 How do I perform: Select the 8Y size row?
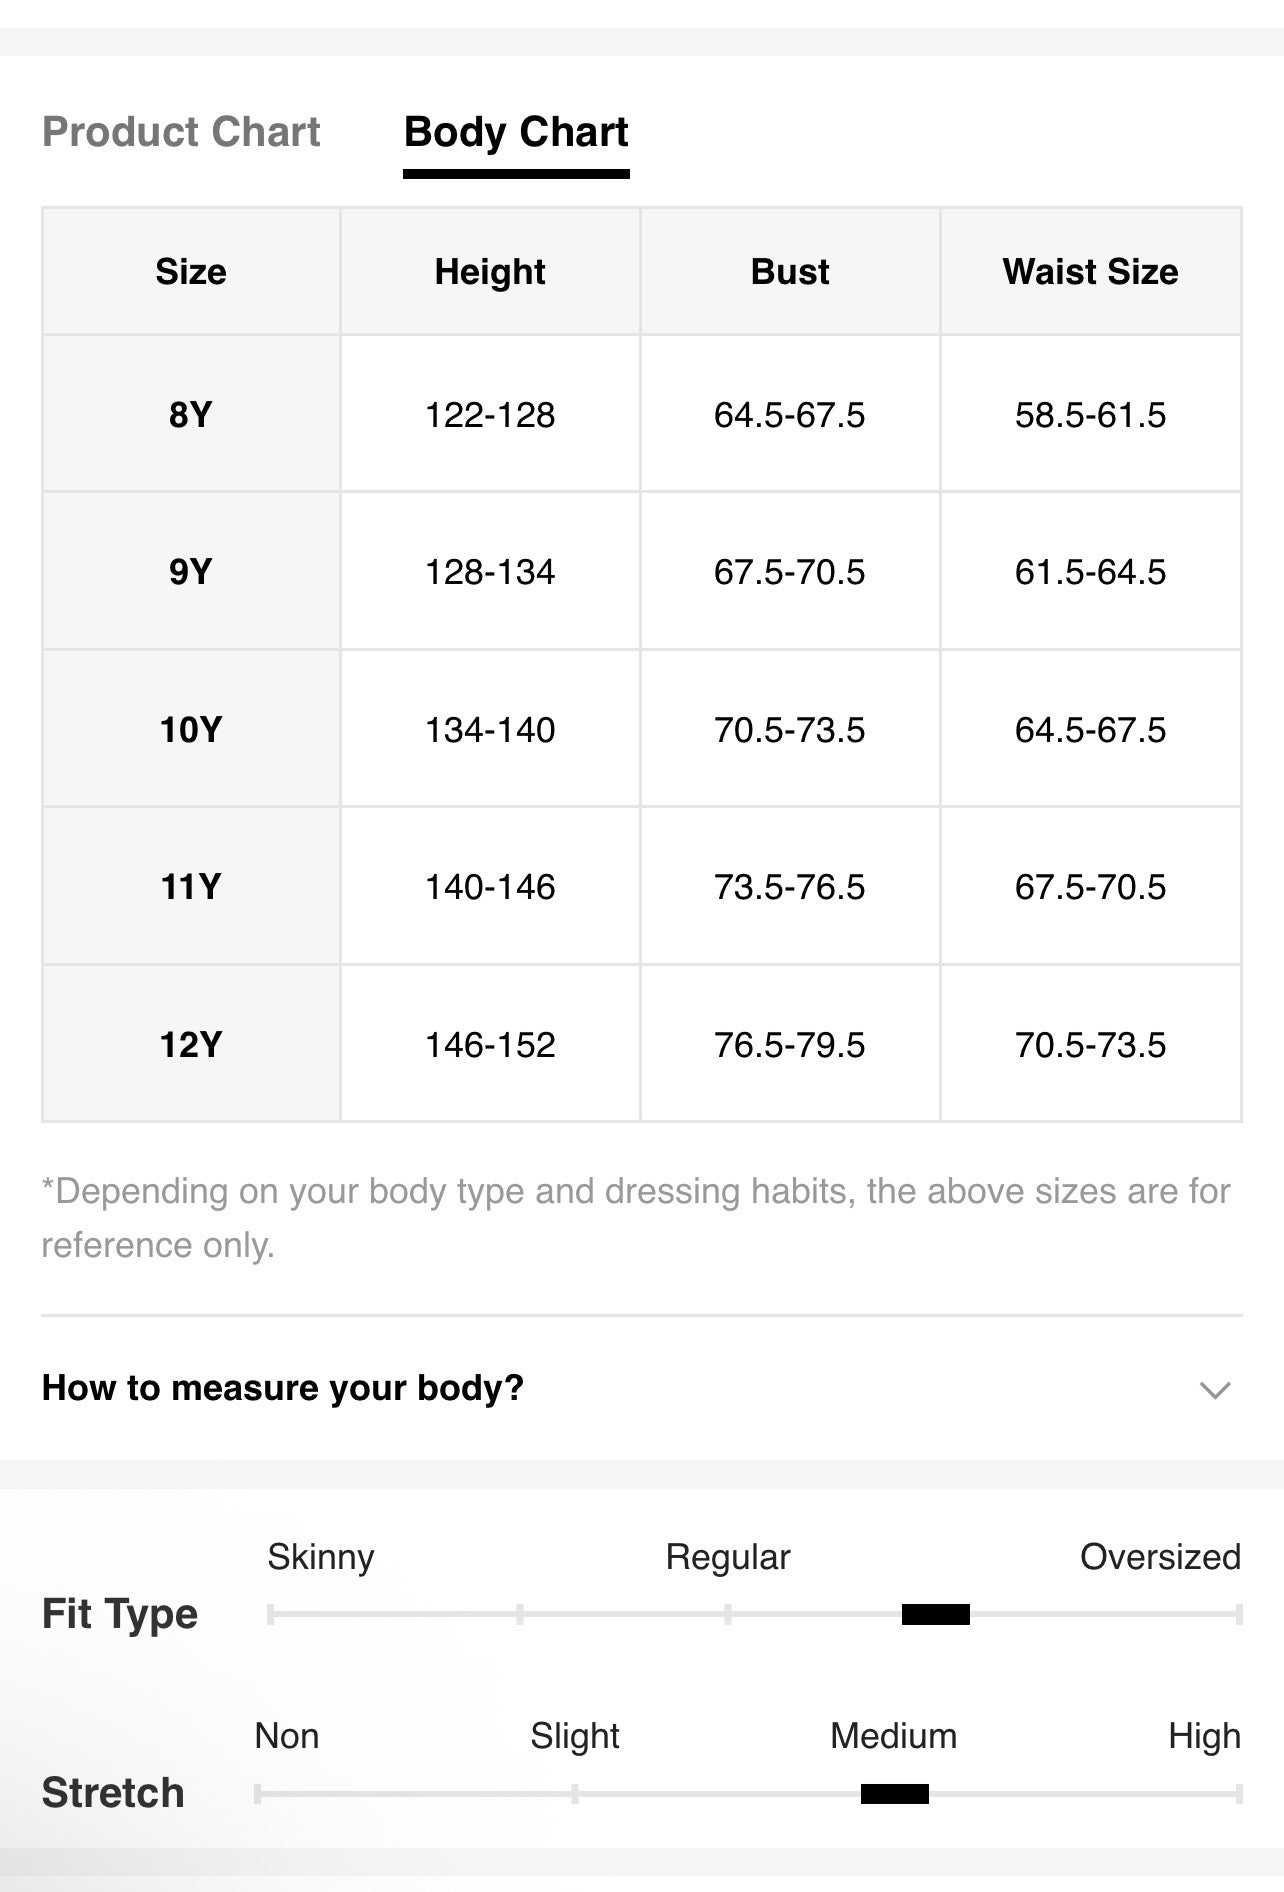[x=642, y=414]
